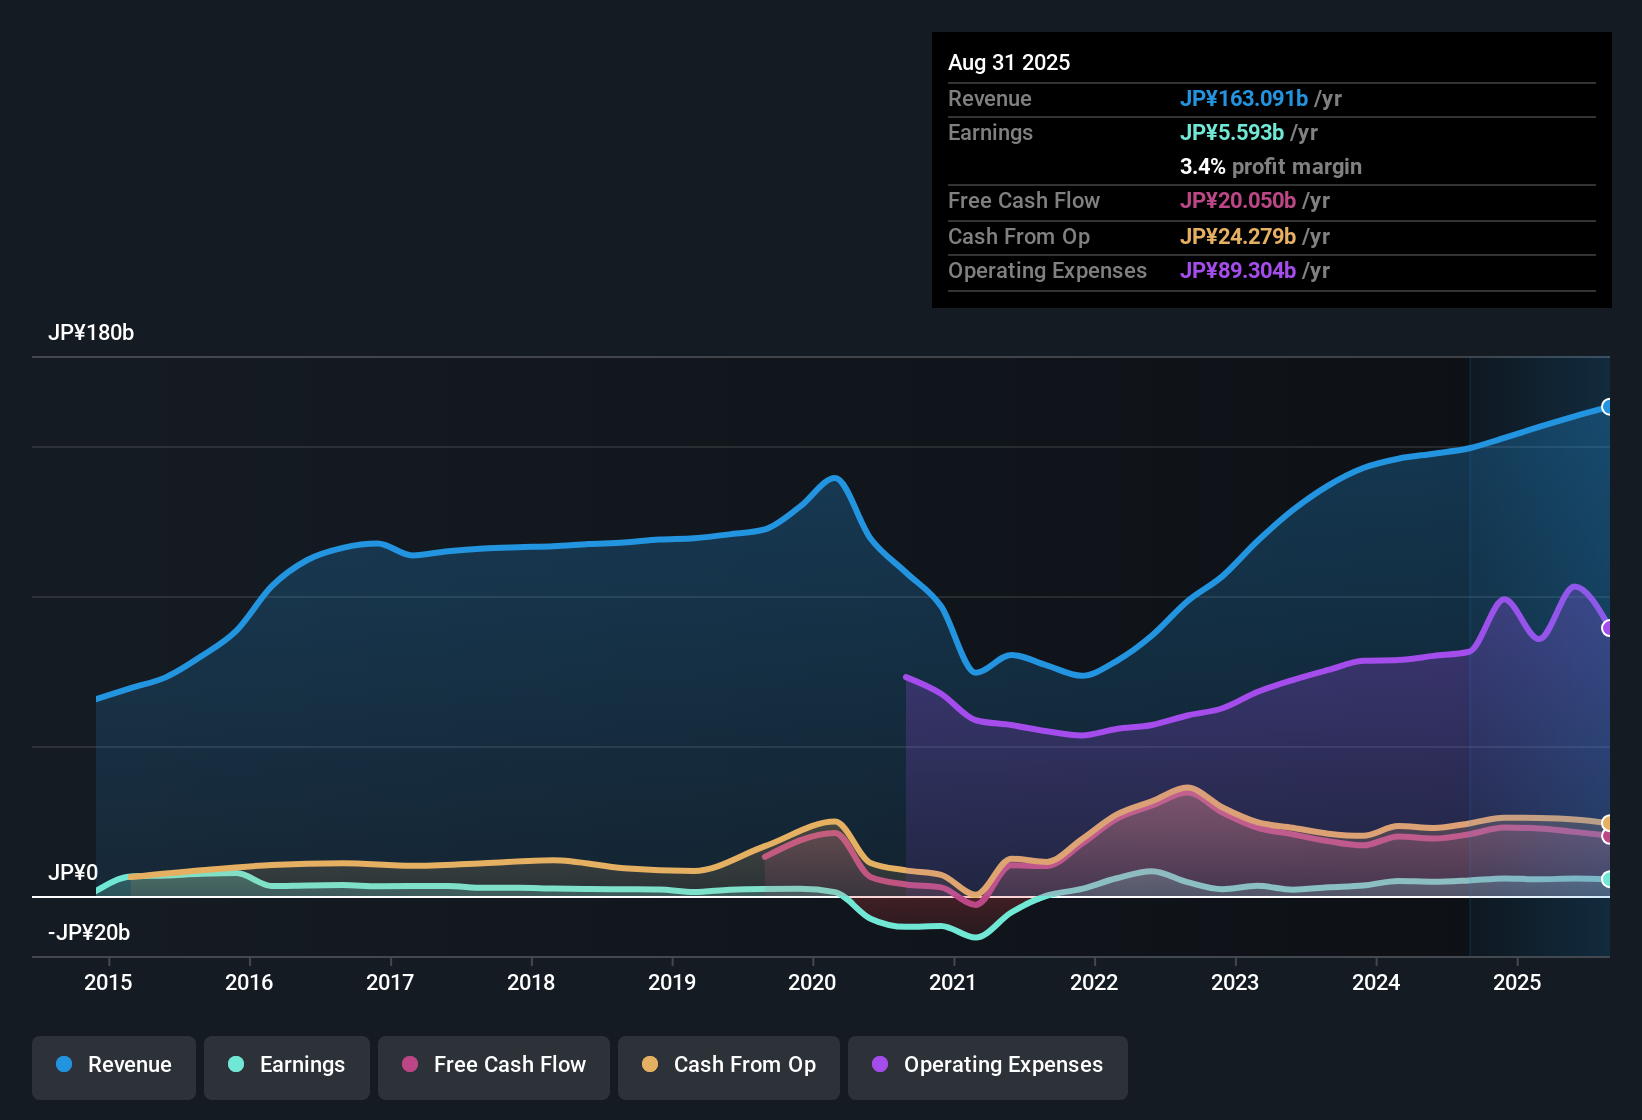Click the 2021 axis position on the chart
Image resolution: width=1642 pixels, height=1120 pixels.
tap(954, 982)
